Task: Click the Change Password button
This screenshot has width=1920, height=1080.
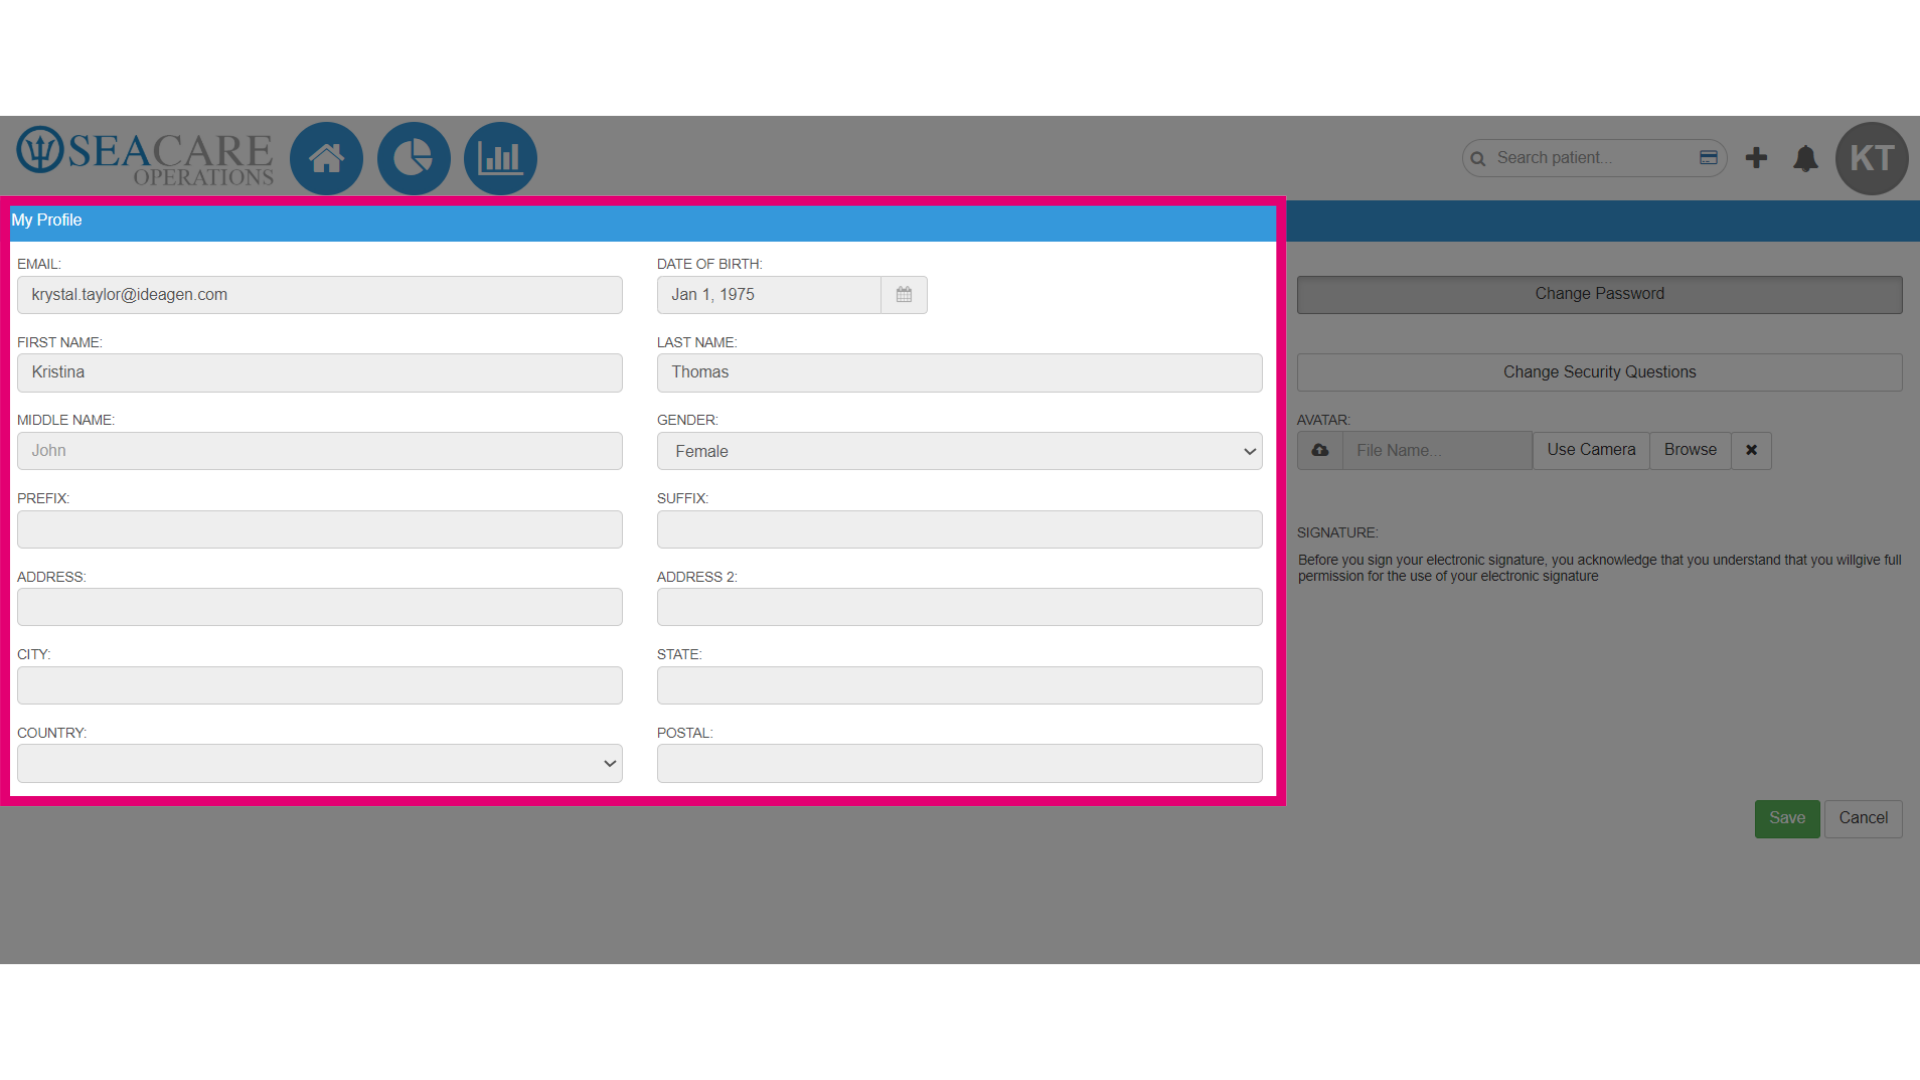Action: tap(1599, 294)
